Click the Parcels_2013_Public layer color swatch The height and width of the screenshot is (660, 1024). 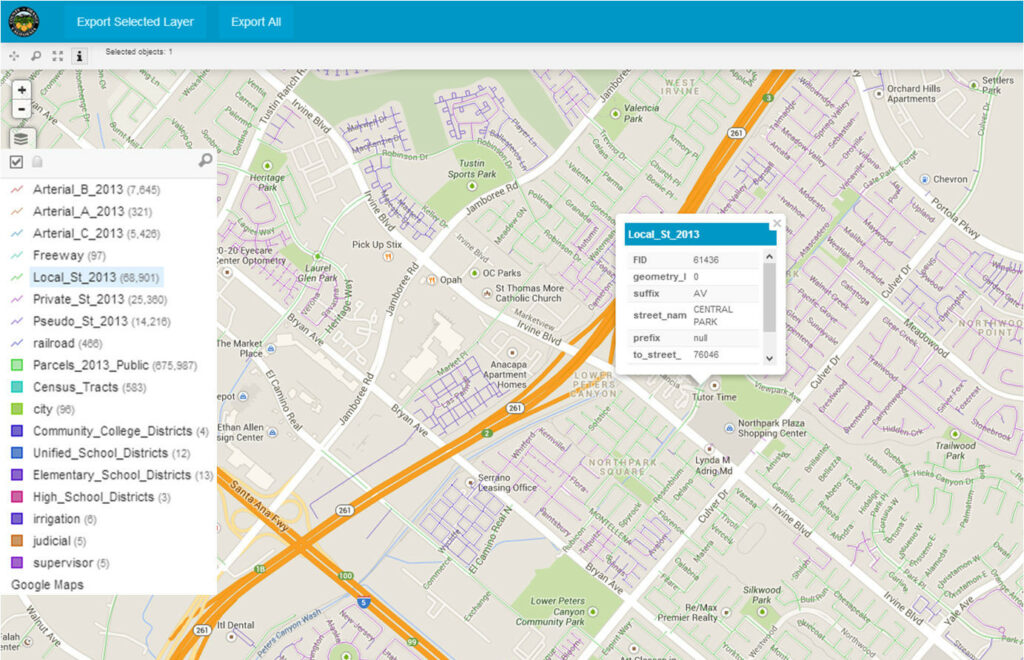click(x=17, y=365)
